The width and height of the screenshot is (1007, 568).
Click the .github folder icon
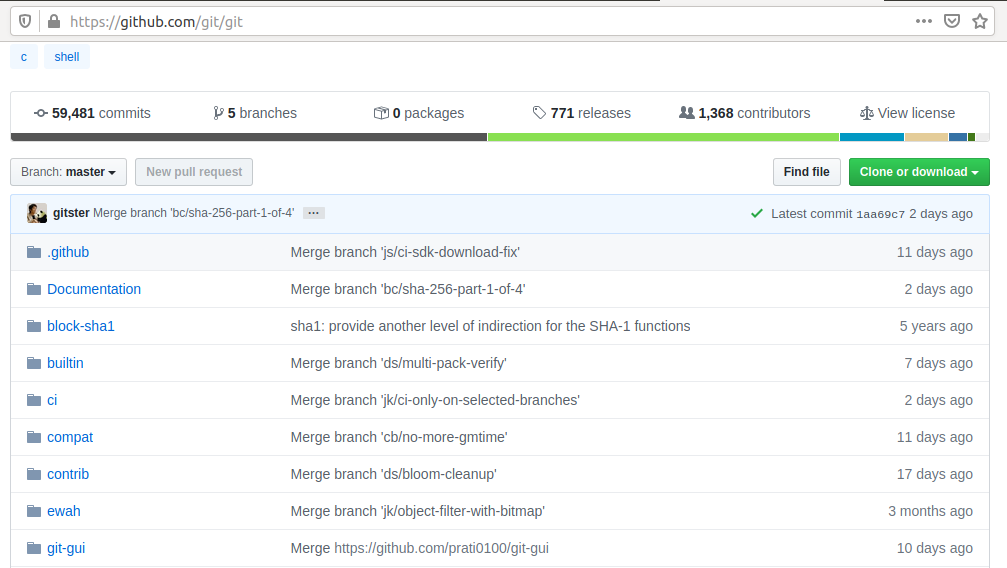[34, 252]
